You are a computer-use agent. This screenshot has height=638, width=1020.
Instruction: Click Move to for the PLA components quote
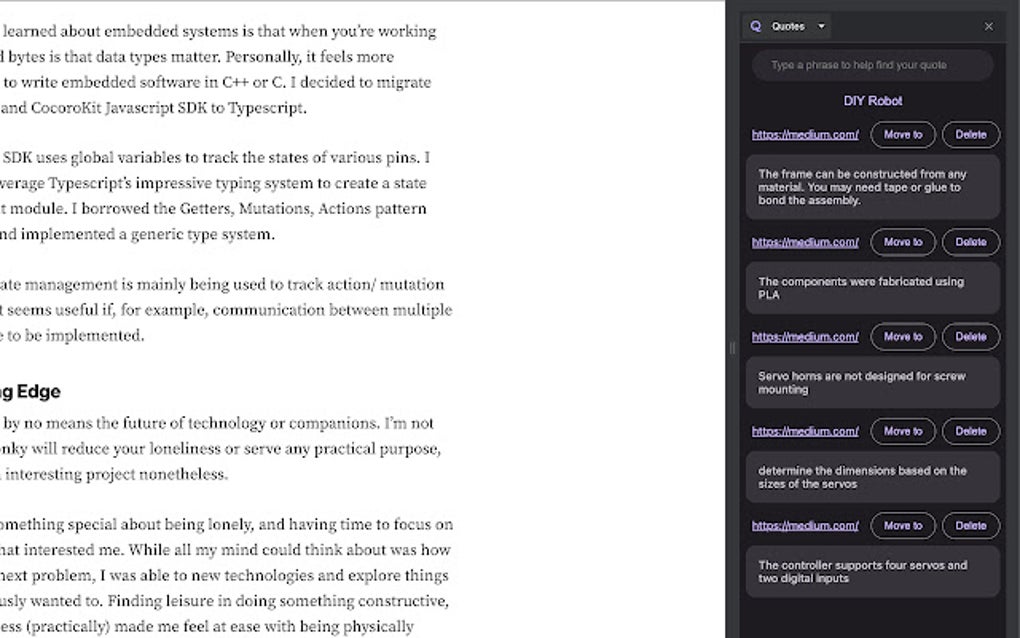(903, 242)
